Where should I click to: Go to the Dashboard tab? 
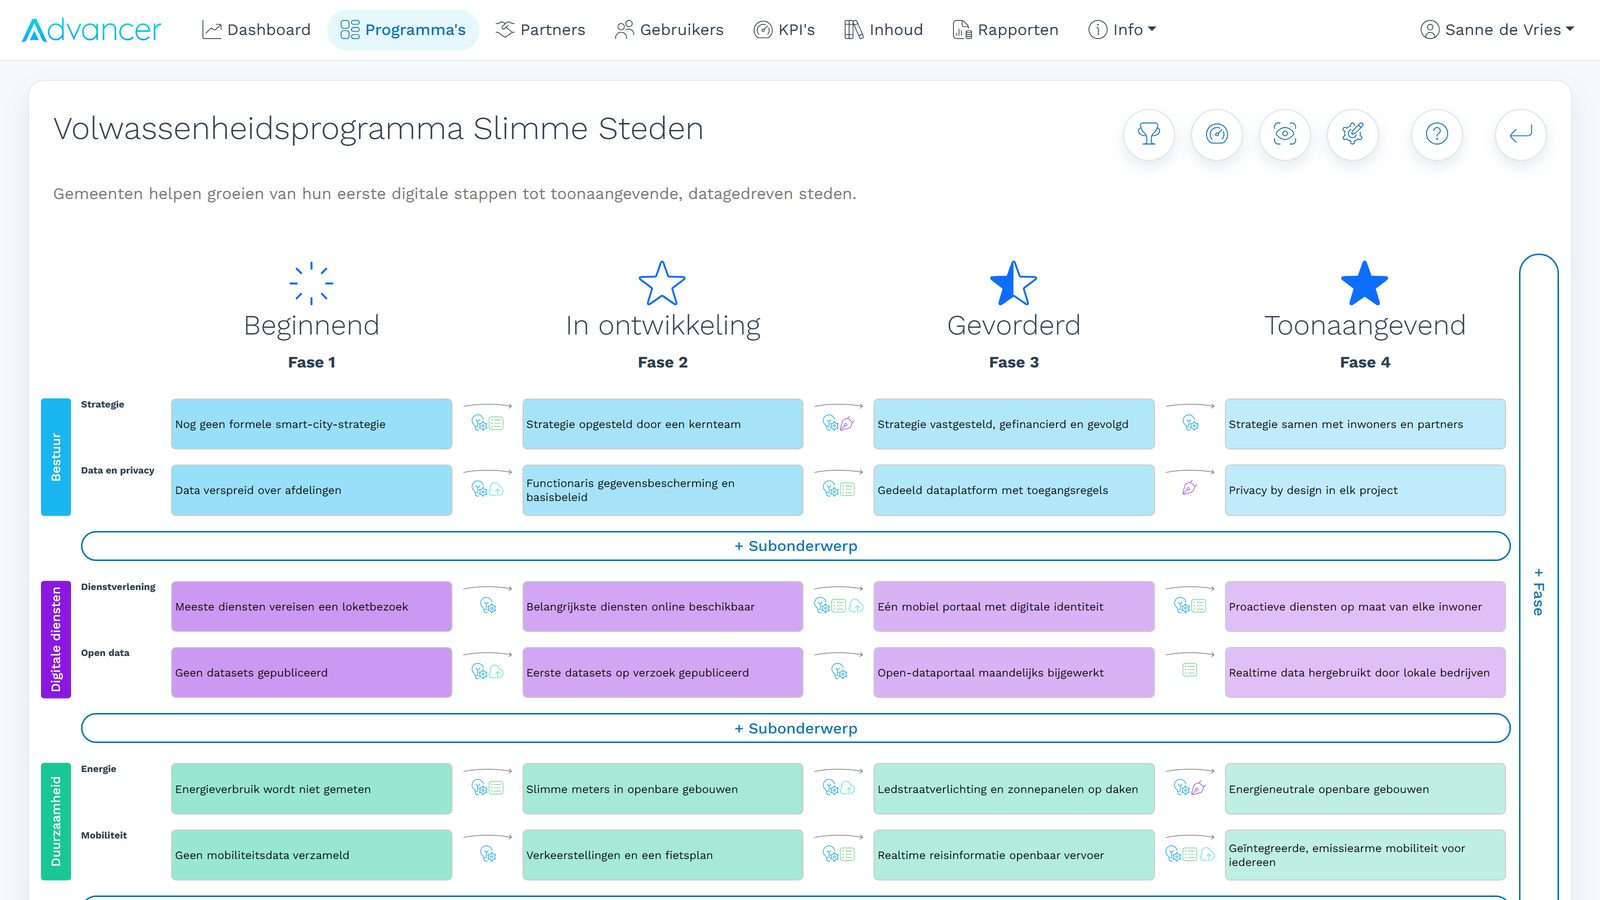[256, 30]
